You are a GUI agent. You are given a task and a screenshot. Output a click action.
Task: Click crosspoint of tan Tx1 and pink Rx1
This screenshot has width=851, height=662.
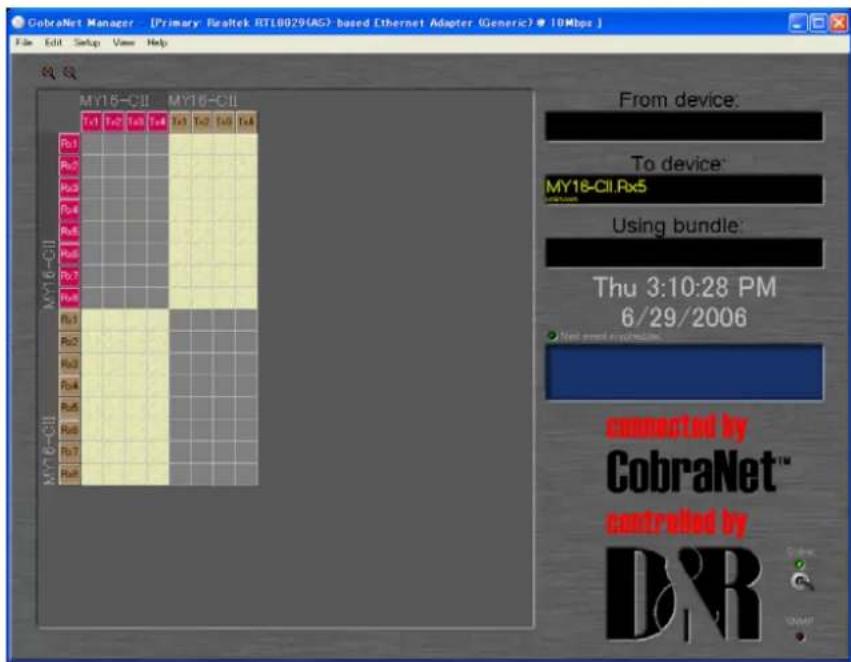pos(180,144)
